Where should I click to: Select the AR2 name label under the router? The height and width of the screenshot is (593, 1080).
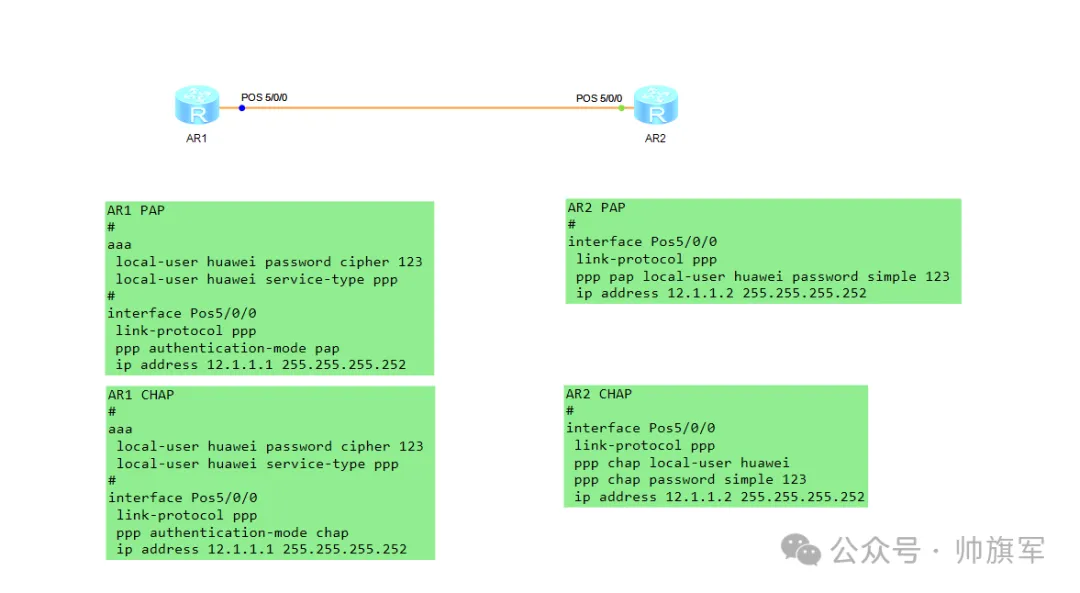(655, 138)
